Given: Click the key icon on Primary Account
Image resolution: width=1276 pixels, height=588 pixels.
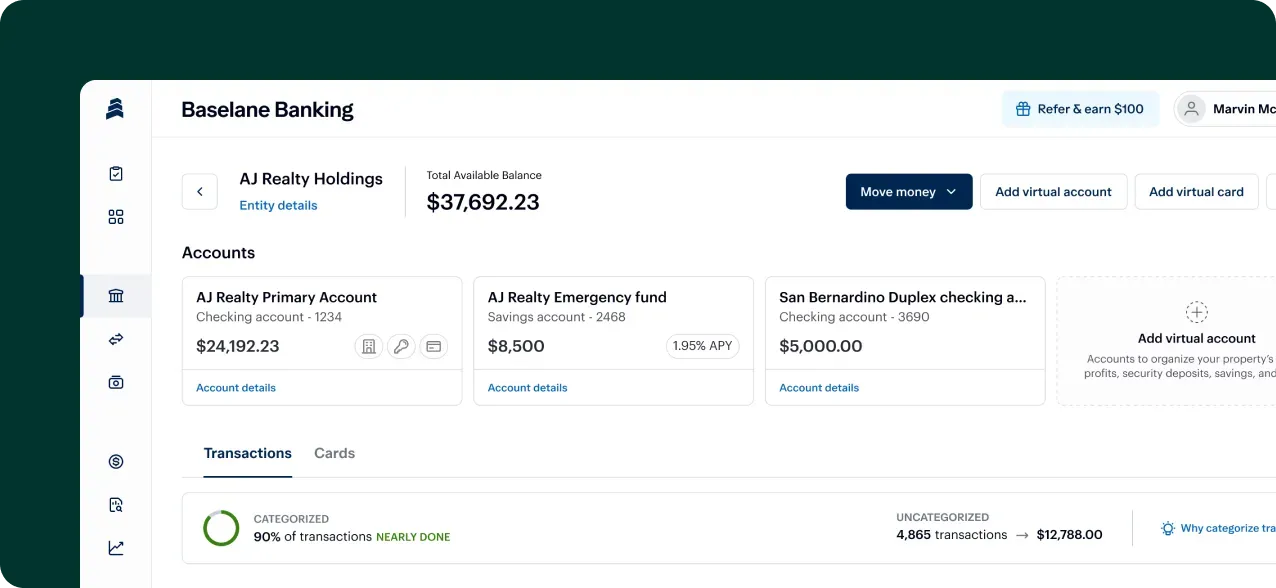Looking at the screenshot, I should coord(401,346).
